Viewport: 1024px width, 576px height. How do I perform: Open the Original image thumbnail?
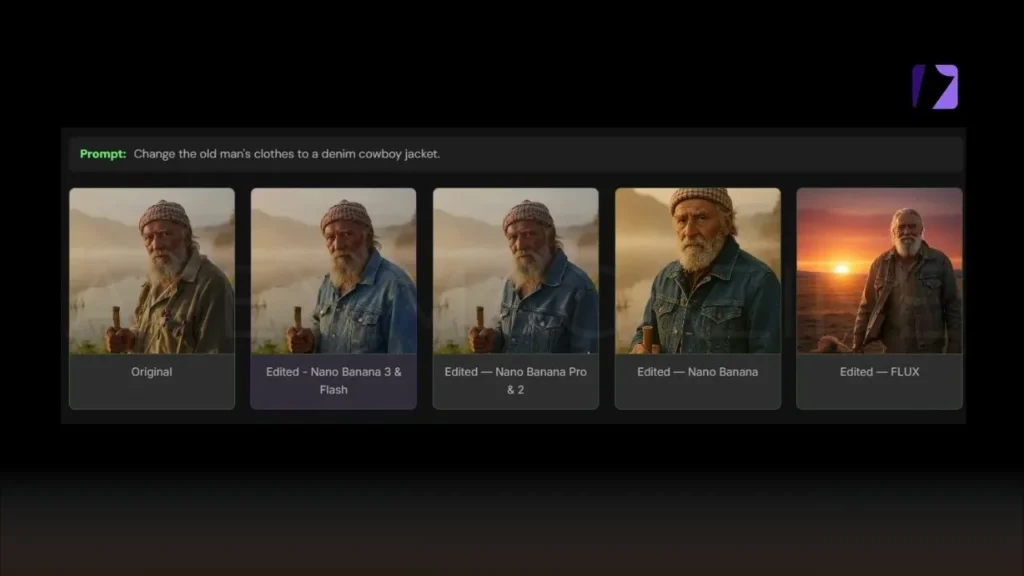(x=152, y=271)
